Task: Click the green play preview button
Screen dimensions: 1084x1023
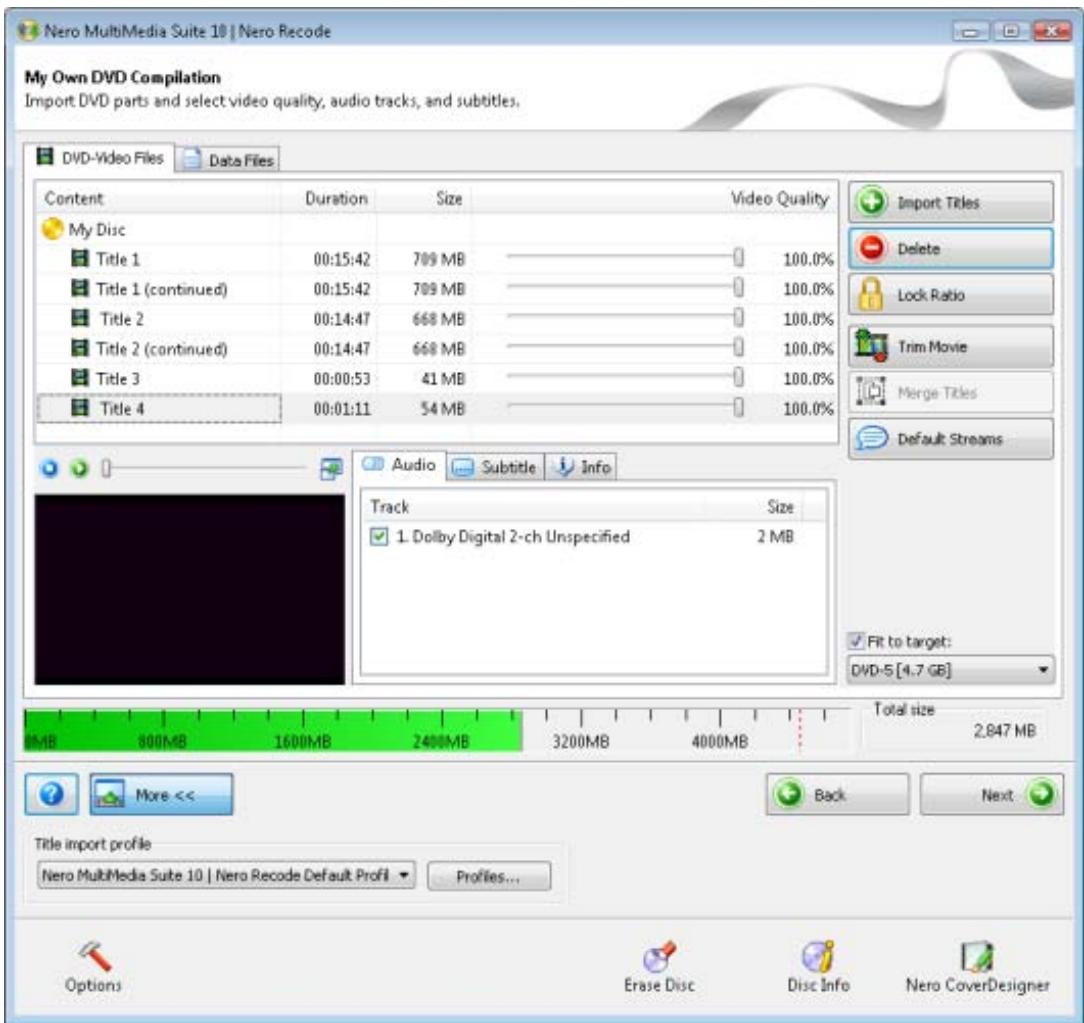Action: coord(80,468)
